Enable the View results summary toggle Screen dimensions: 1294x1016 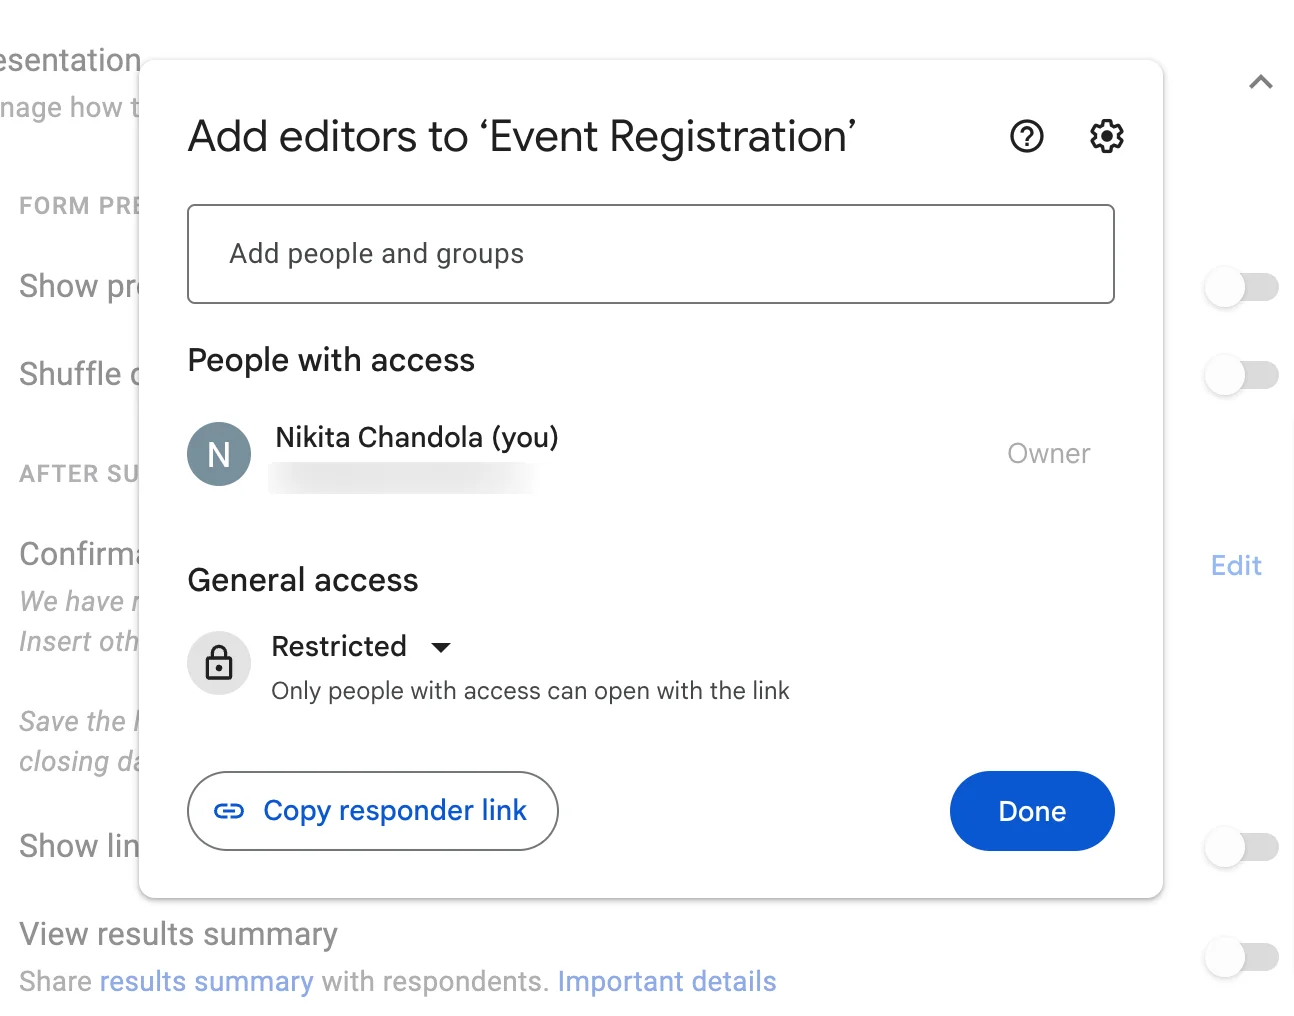tap(1241, 957)
